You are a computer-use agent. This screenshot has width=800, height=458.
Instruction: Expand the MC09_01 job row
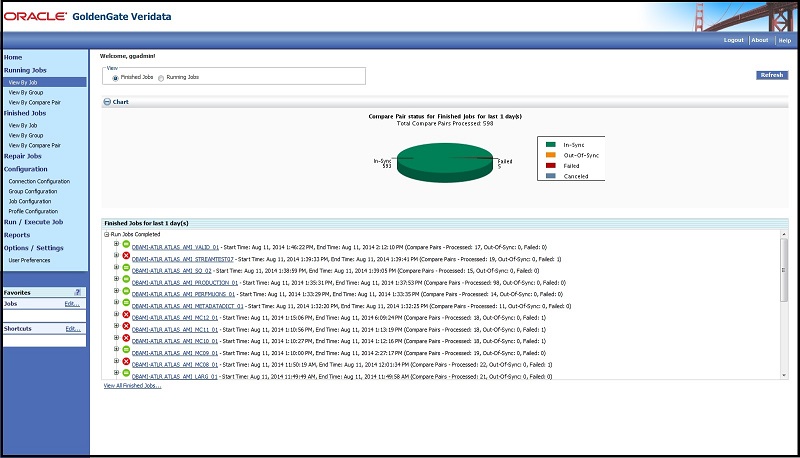pyautogui.click(x=116, y=349)
